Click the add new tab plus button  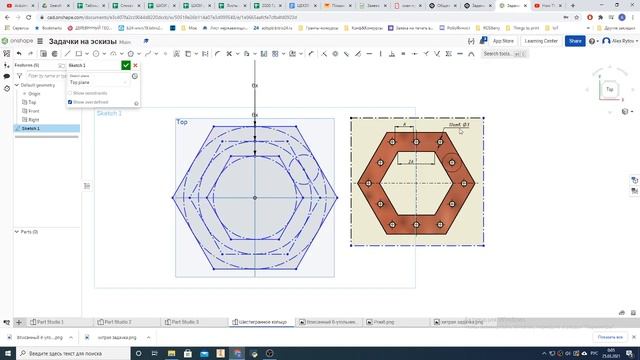click(x=19, y=322)
